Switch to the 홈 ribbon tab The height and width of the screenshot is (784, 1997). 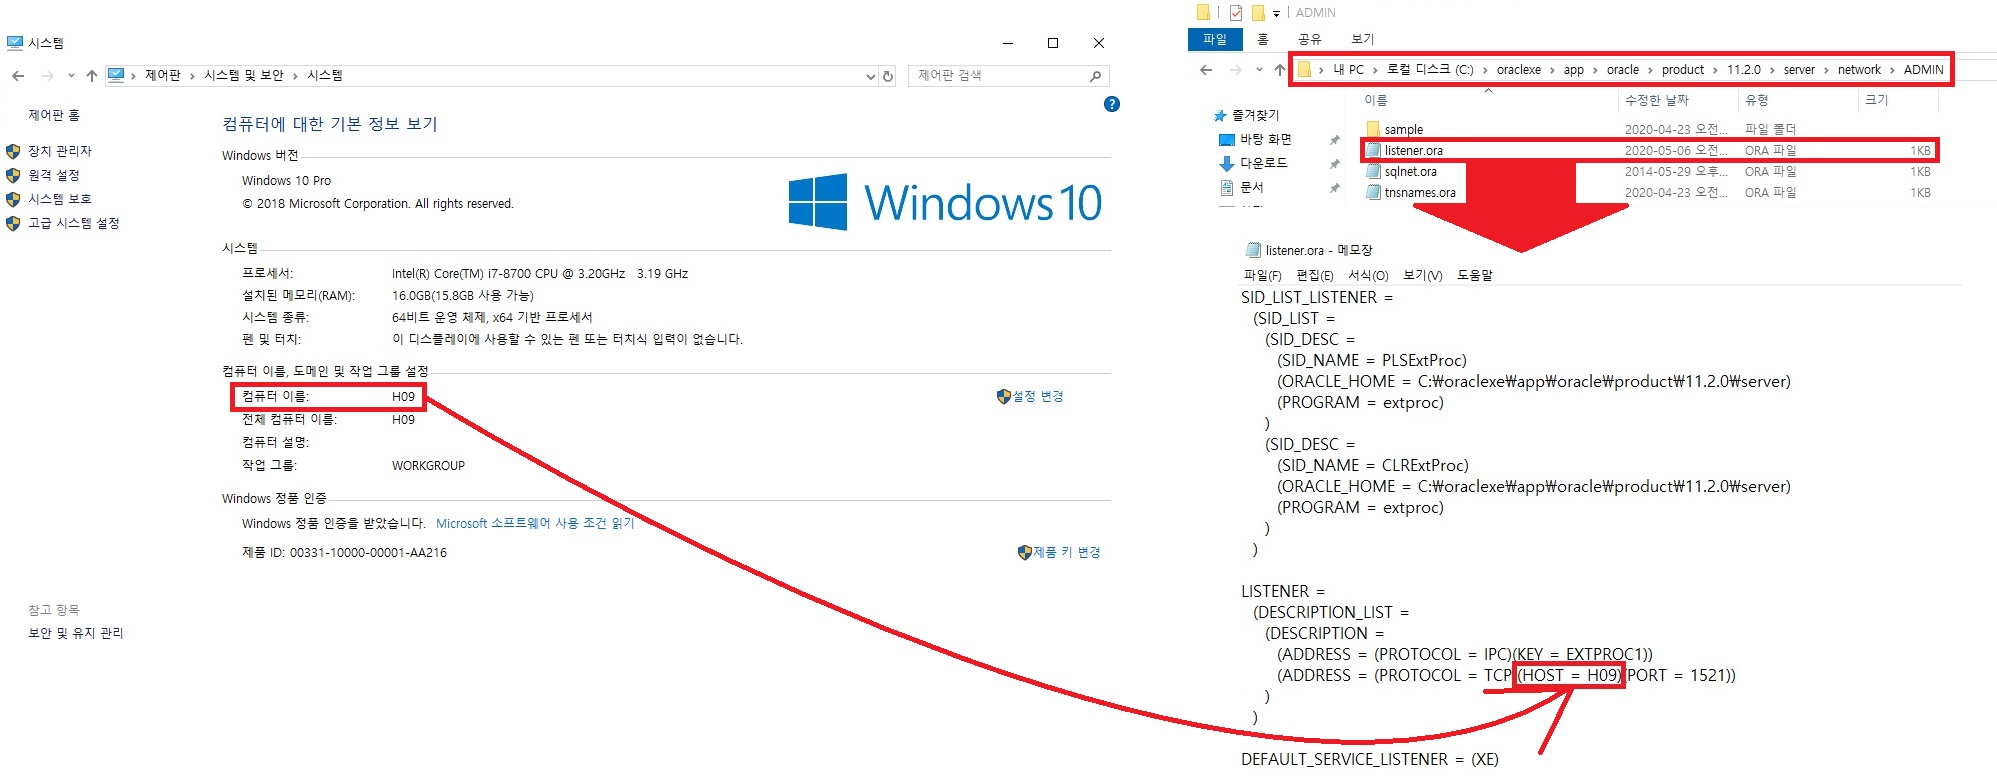point(1263,39)
